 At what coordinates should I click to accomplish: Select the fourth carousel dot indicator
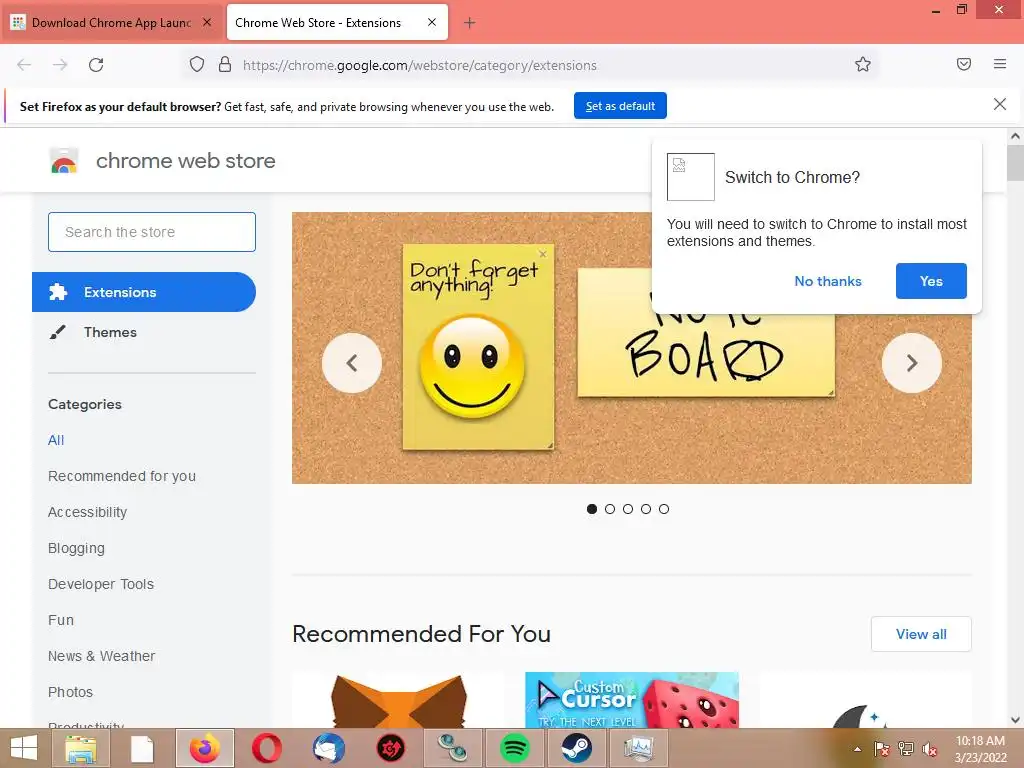click(x=646, y=509)
